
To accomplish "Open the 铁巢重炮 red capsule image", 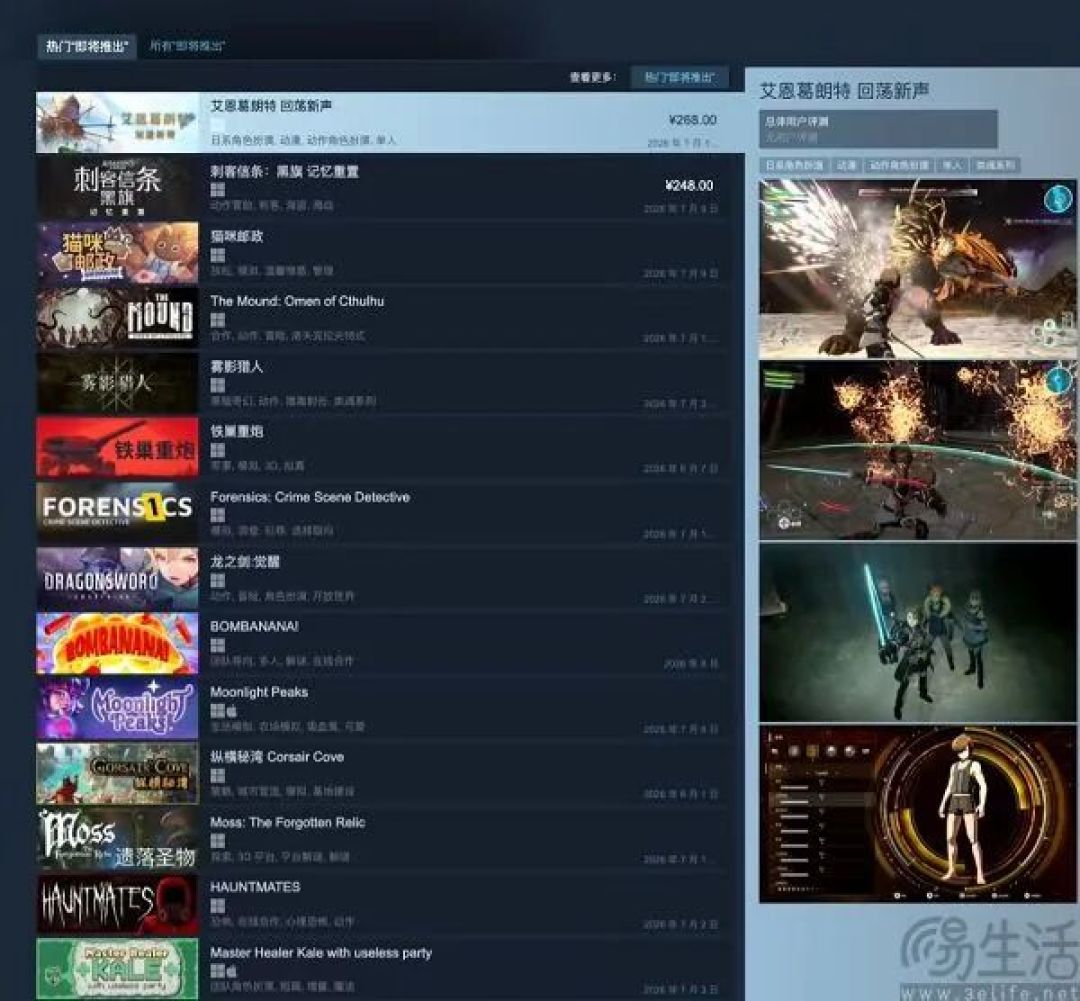I will pos(117,448).
